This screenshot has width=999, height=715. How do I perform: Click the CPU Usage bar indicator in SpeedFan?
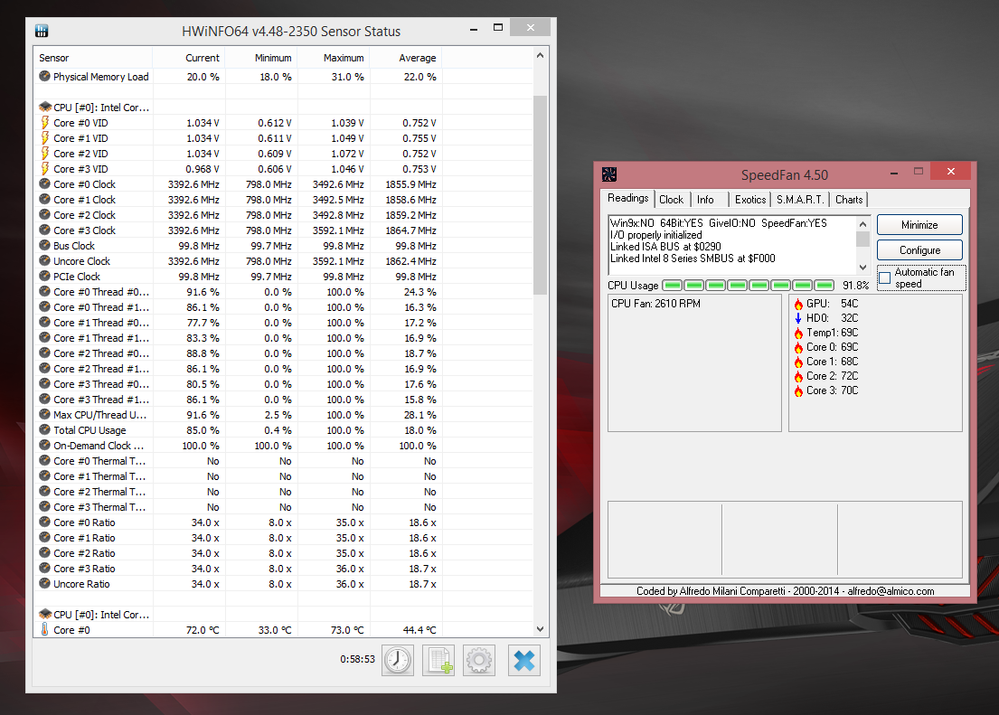point(748,285)
